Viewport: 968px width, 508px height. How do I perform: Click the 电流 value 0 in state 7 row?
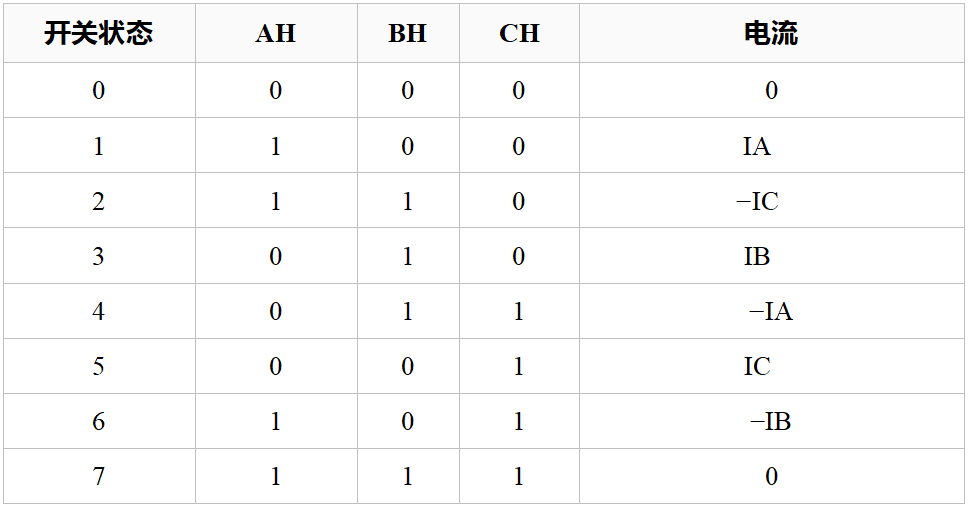(x=772, y=476)
